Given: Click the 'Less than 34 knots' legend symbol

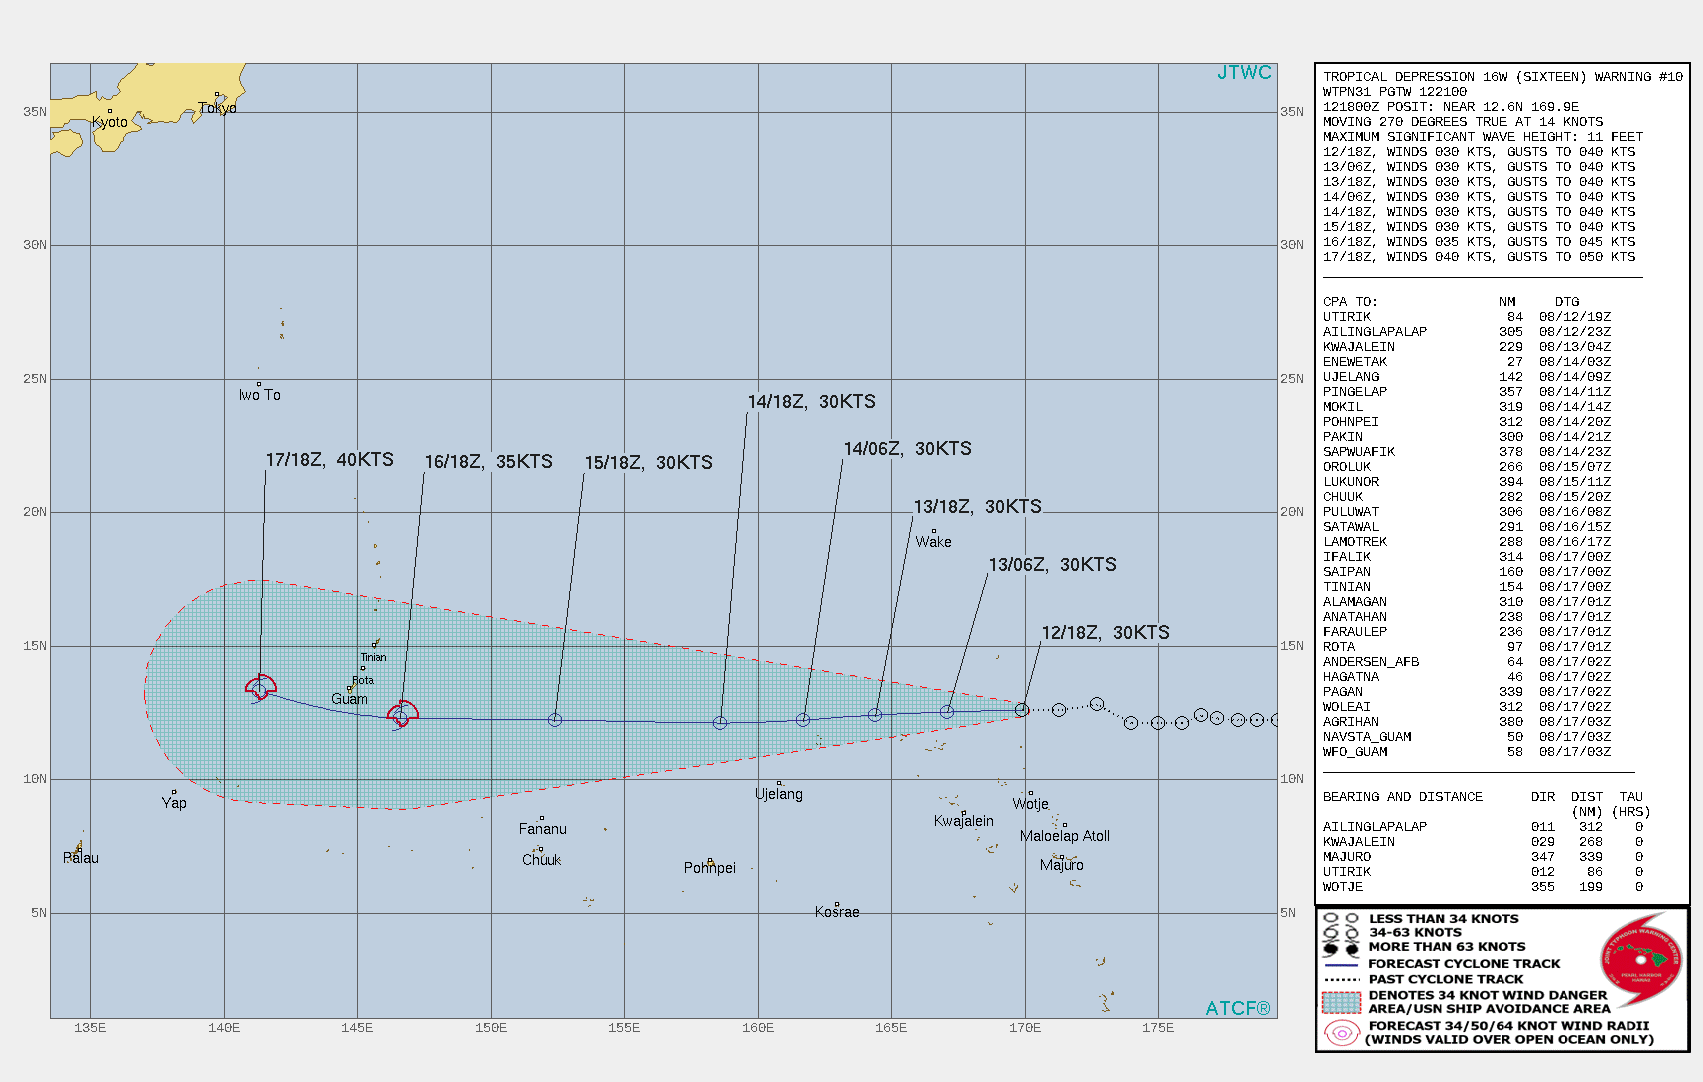Looking at the screenshot, I should click(1341, 918).
